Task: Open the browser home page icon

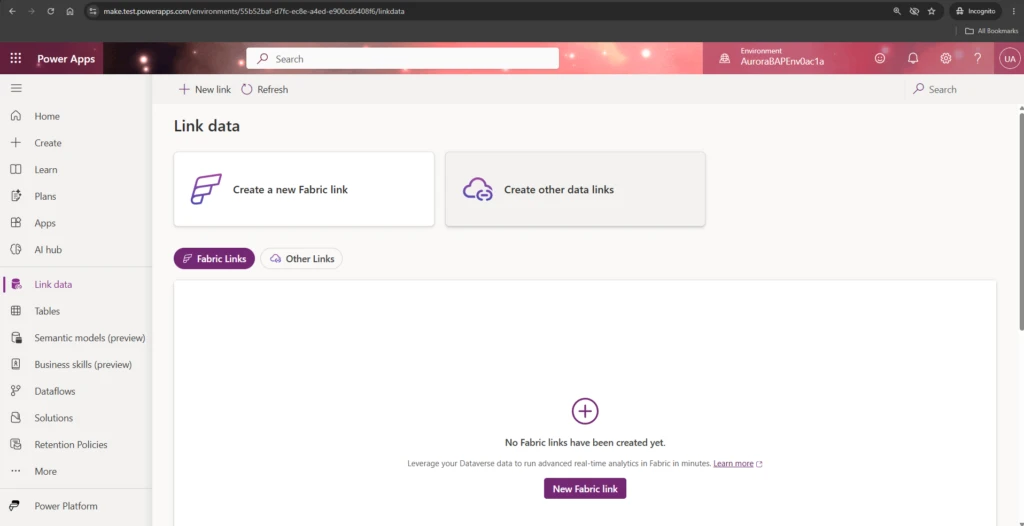Action: pyautogui.click(x=70, y=11)
